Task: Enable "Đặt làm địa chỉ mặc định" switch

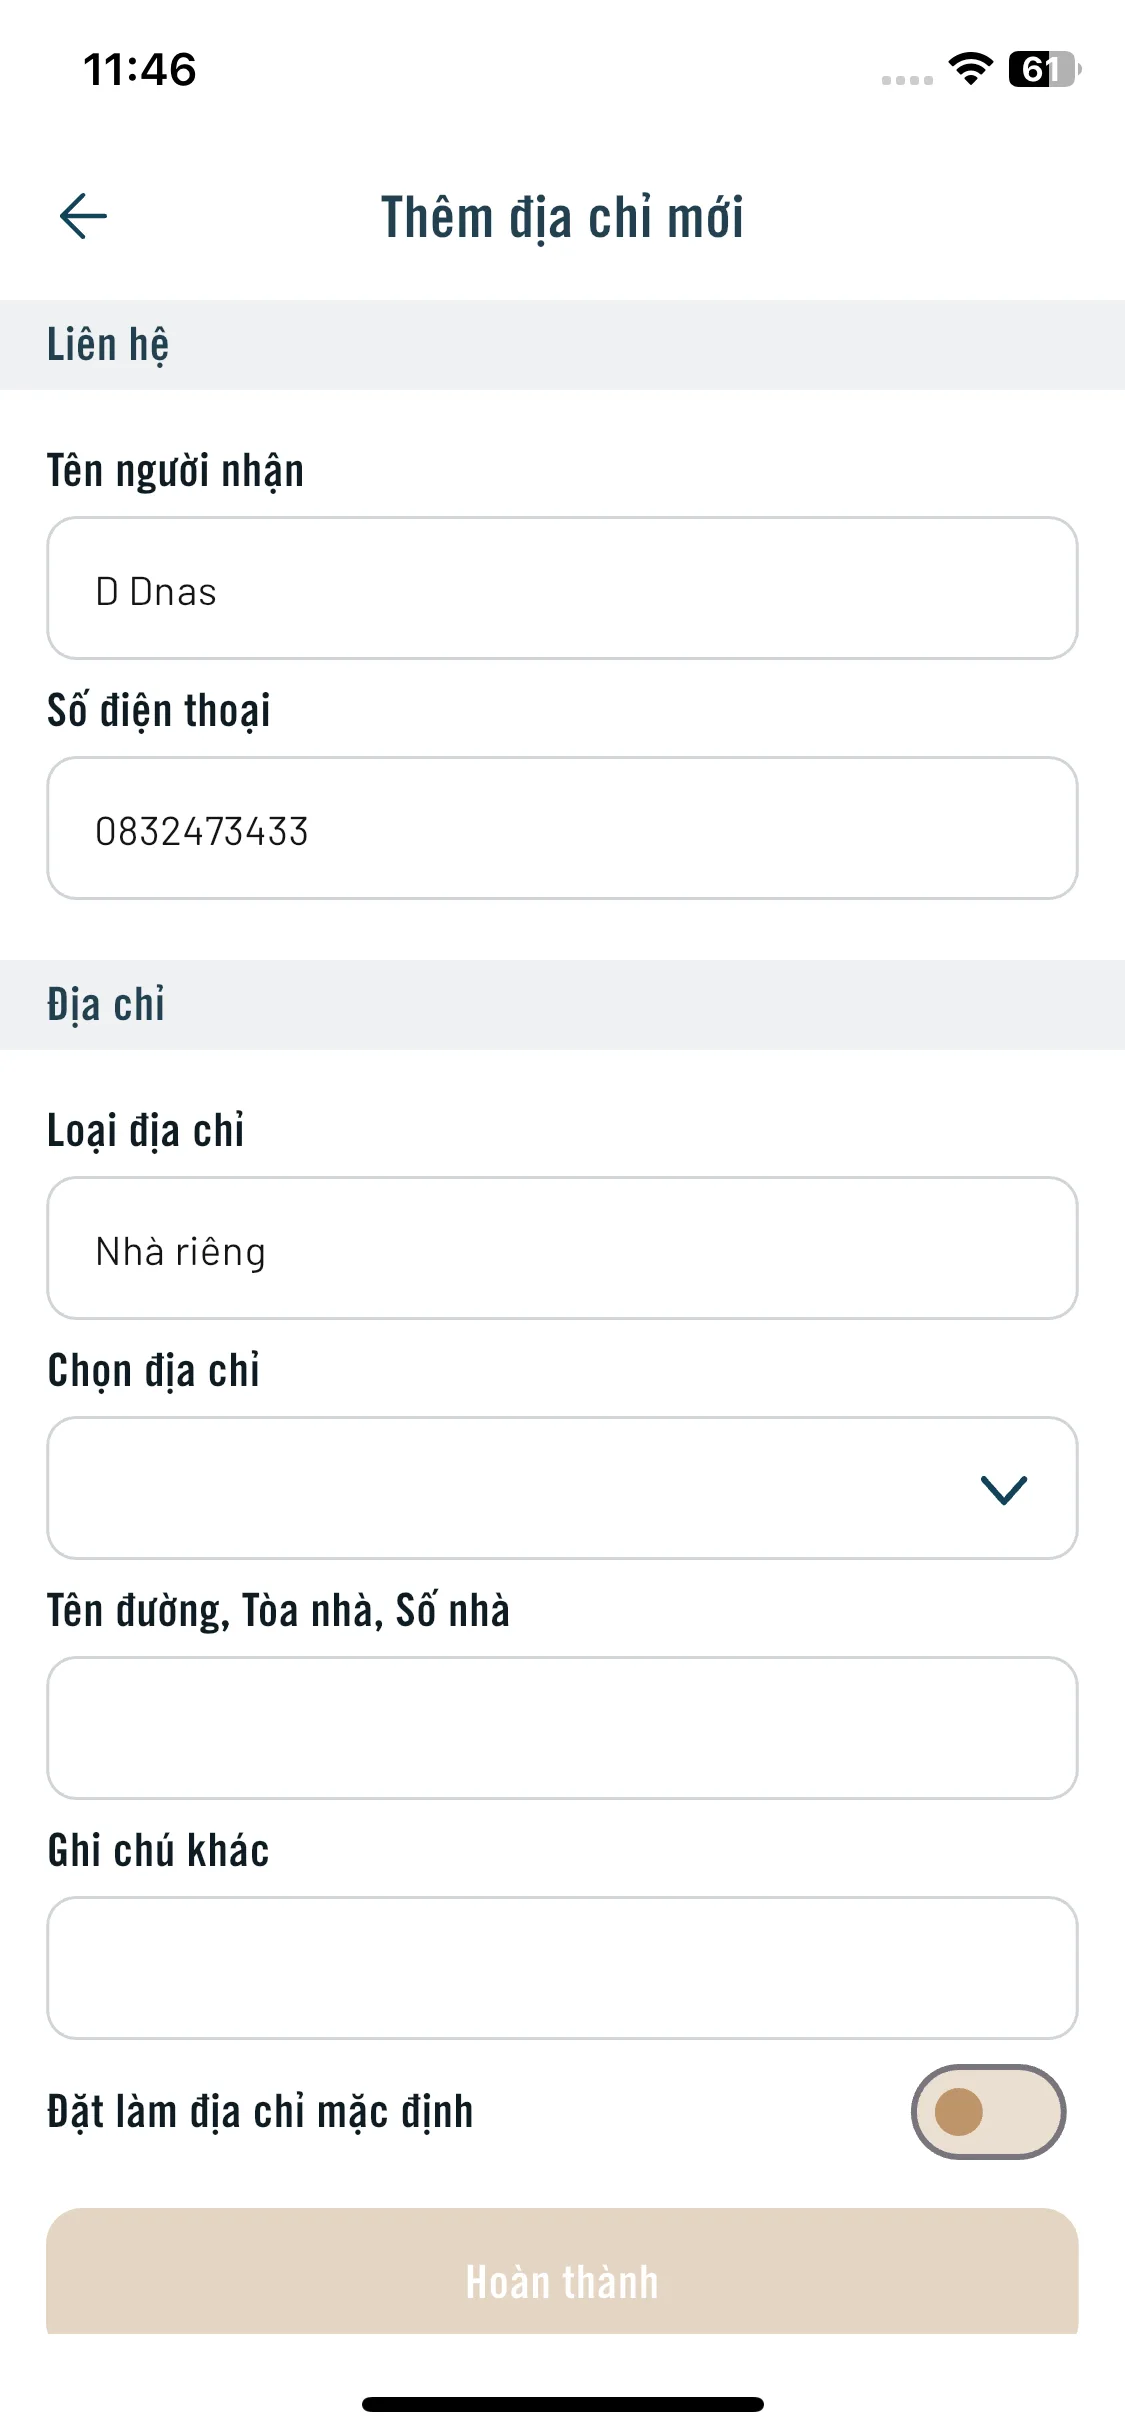Action: pyautogui.click(x=988, y=2112)
